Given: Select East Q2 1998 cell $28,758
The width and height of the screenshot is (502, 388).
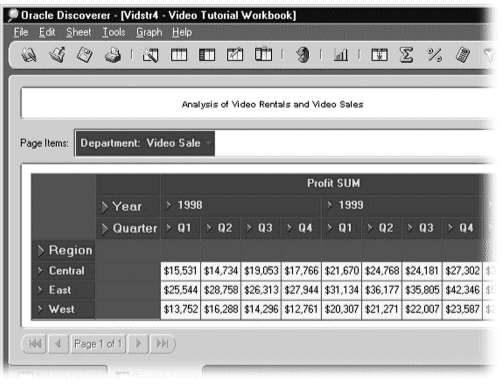Looking at the screenshot, I should (221, 290).
